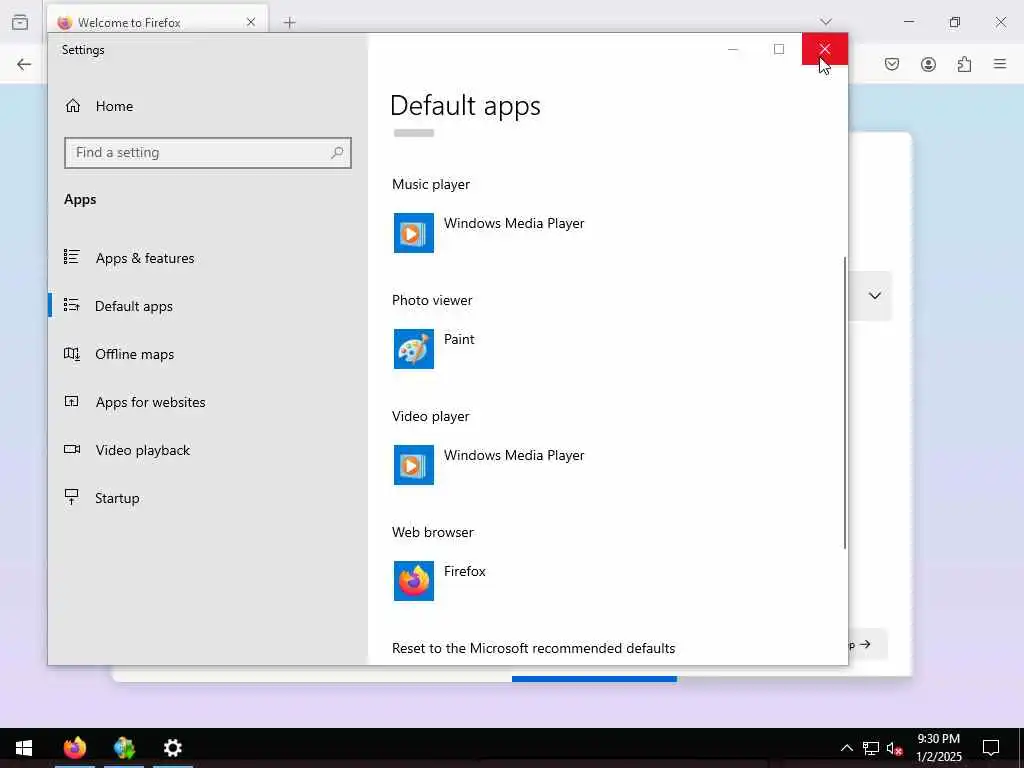The height and width of the screenshot is (768, 1024).
Task: Click the Video player Windows Media Player icon
Action: click(414, 465)
